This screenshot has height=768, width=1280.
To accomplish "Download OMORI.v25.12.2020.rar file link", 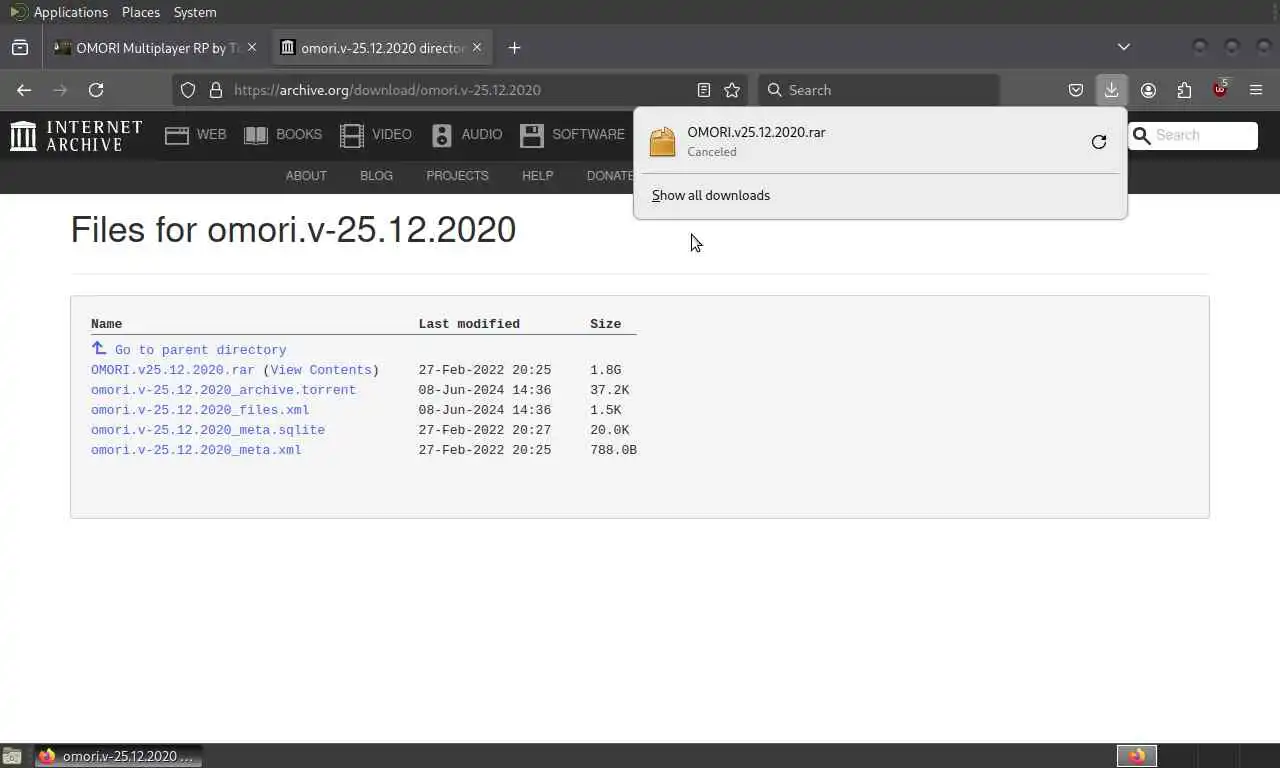I will point(173,370).
